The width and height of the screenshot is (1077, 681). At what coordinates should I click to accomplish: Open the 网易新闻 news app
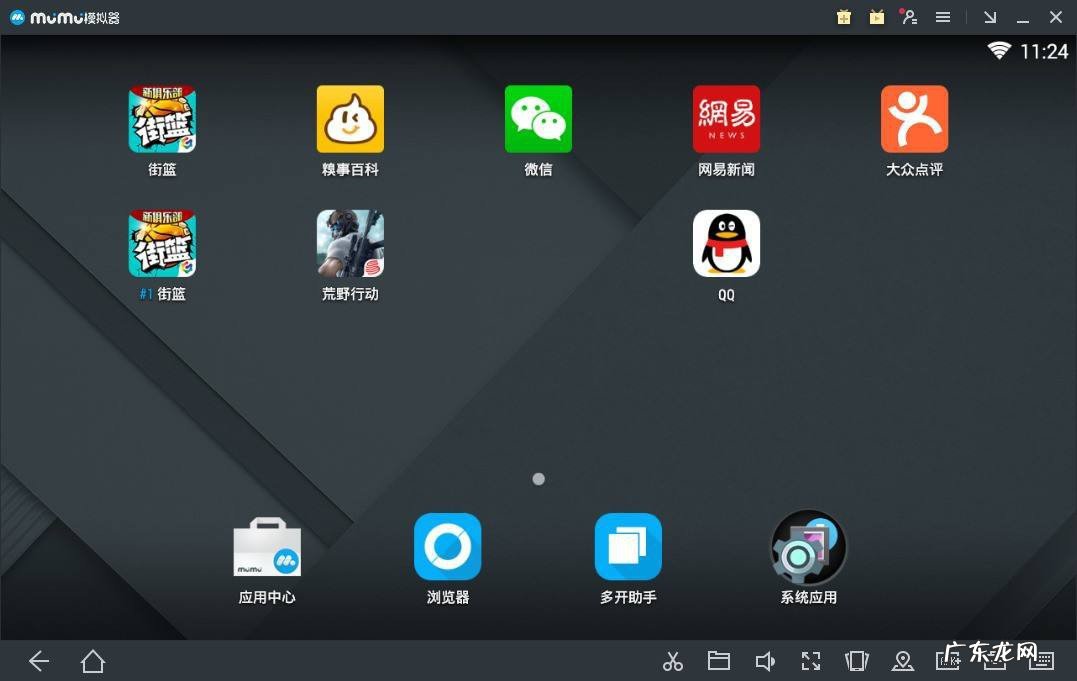(x=726, y=119)
